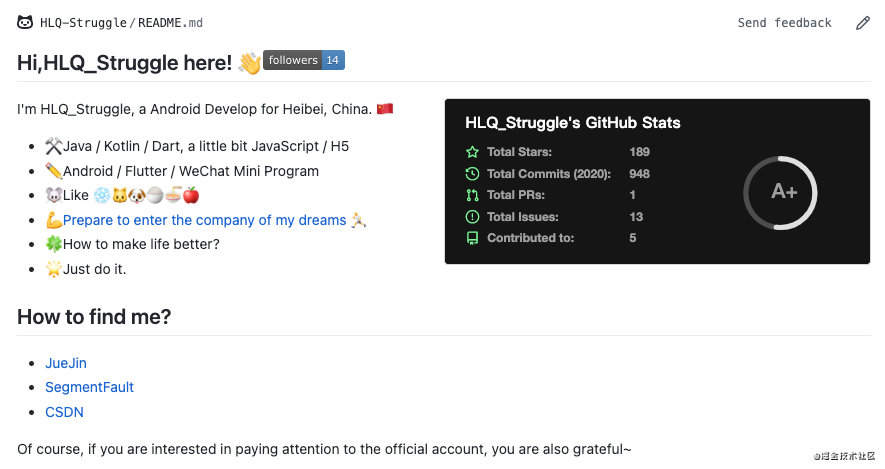Visit the CSDN link
Viewport: 885px width, 469px height.
click(x=64, y=412)
